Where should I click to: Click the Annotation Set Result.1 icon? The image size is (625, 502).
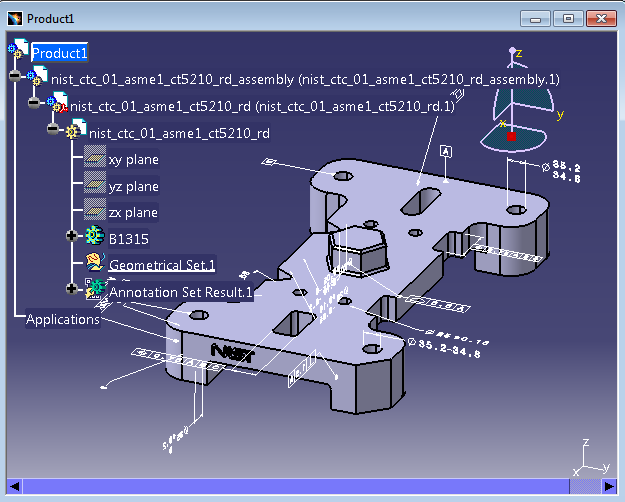click(95, 289)
